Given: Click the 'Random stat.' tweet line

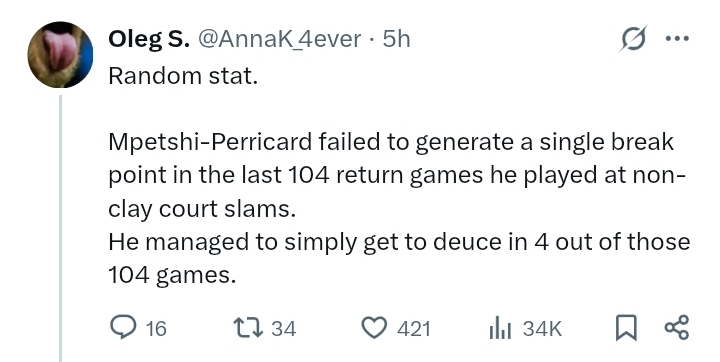Looking at the screenshot, I should pyautogui.click(x=183, y=76).
